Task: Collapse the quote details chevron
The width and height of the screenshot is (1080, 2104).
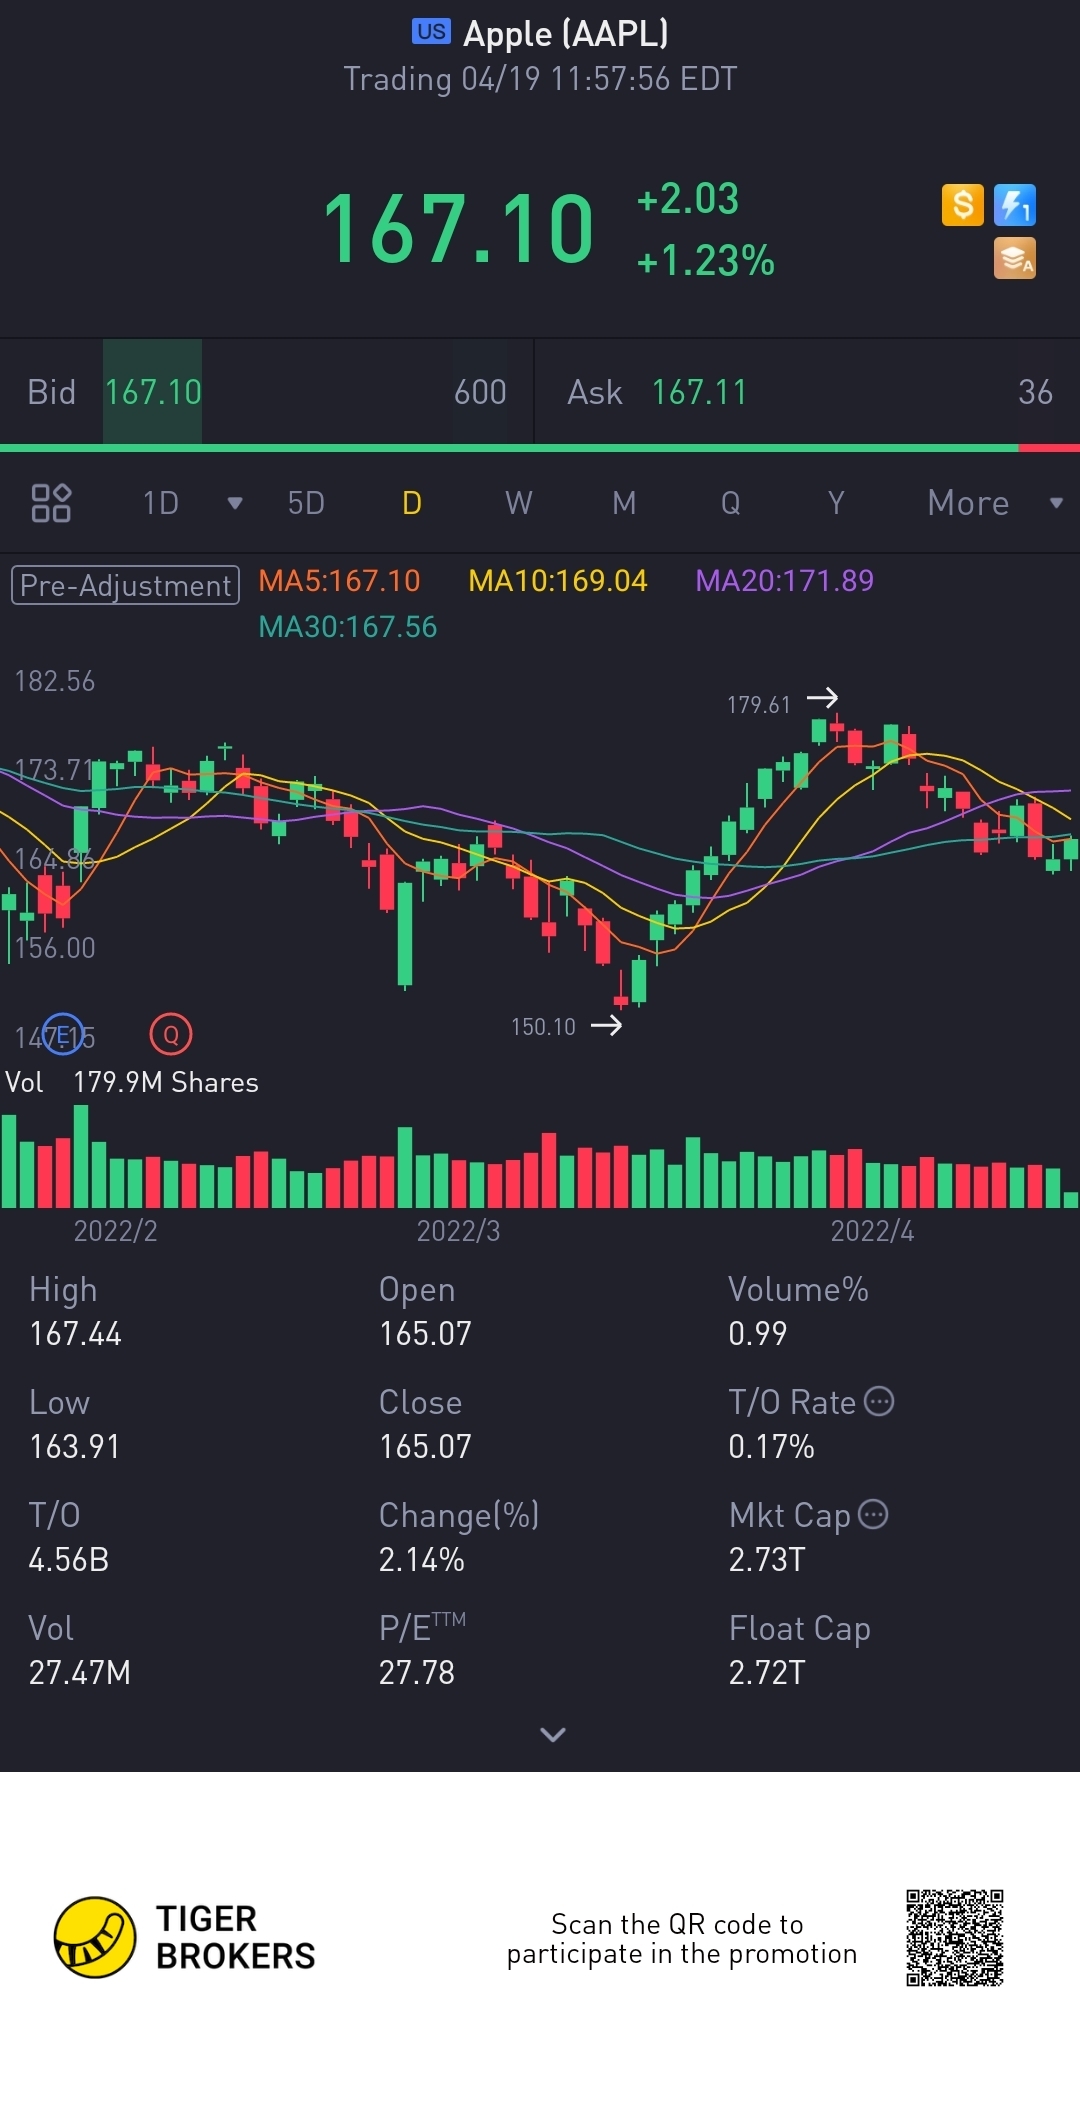Action: pos(553,1734)
